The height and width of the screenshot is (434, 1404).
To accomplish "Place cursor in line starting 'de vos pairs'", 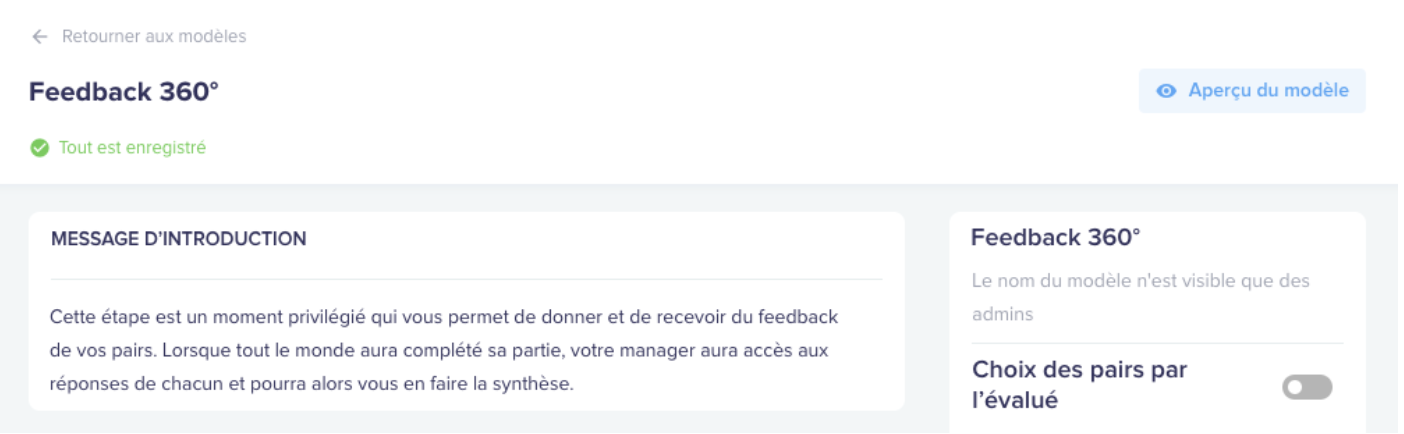I will pos(440,351).
